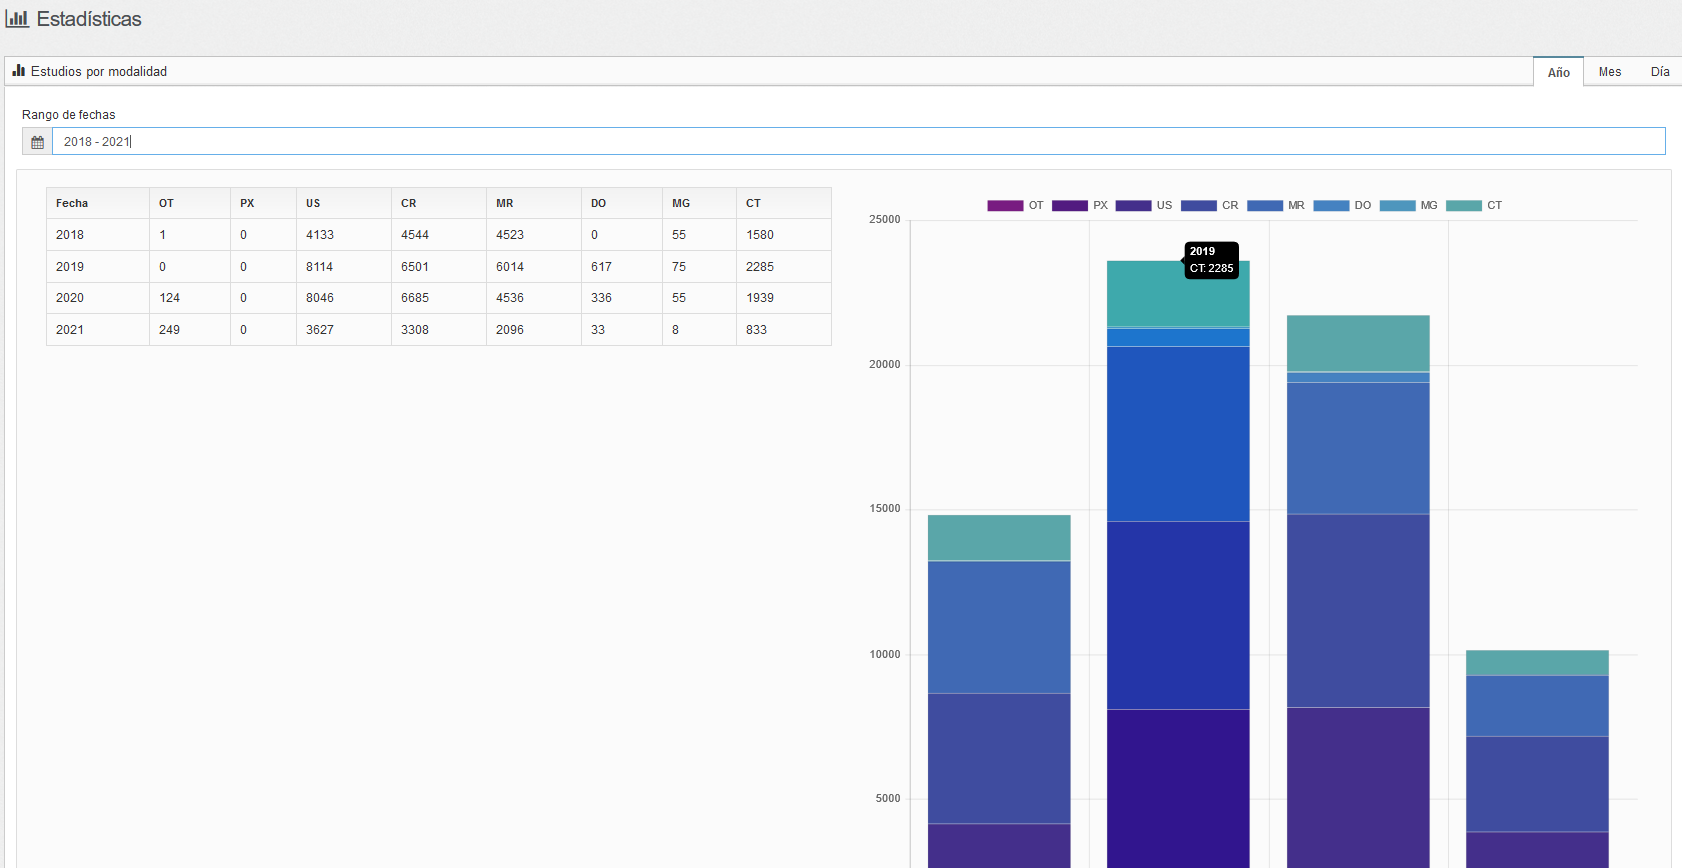The image size is (1682, 868).
Task: Select the 2021 row date cell
Action: [x=98, y=330]
